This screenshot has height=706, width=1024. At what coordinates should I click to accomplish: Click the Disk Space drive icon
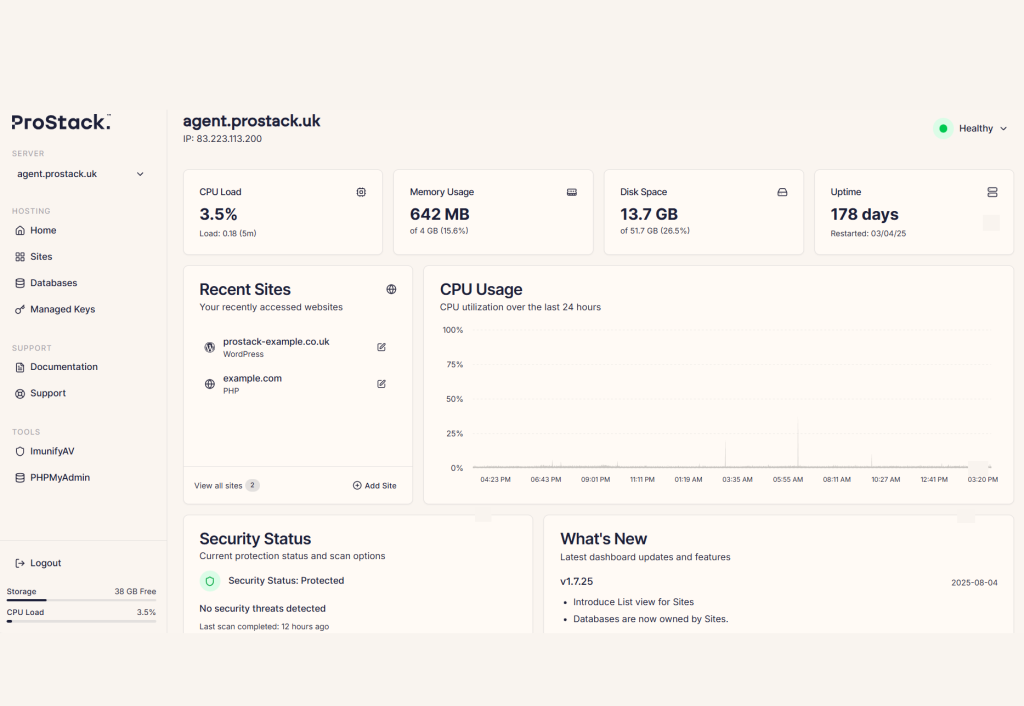(782, 192)
